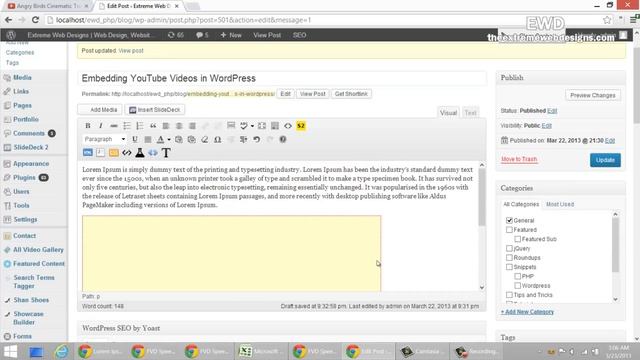Check the Wordpress category
Image resolution: width=640 pixels, height=360 pixels.
(x=518, y=285)
